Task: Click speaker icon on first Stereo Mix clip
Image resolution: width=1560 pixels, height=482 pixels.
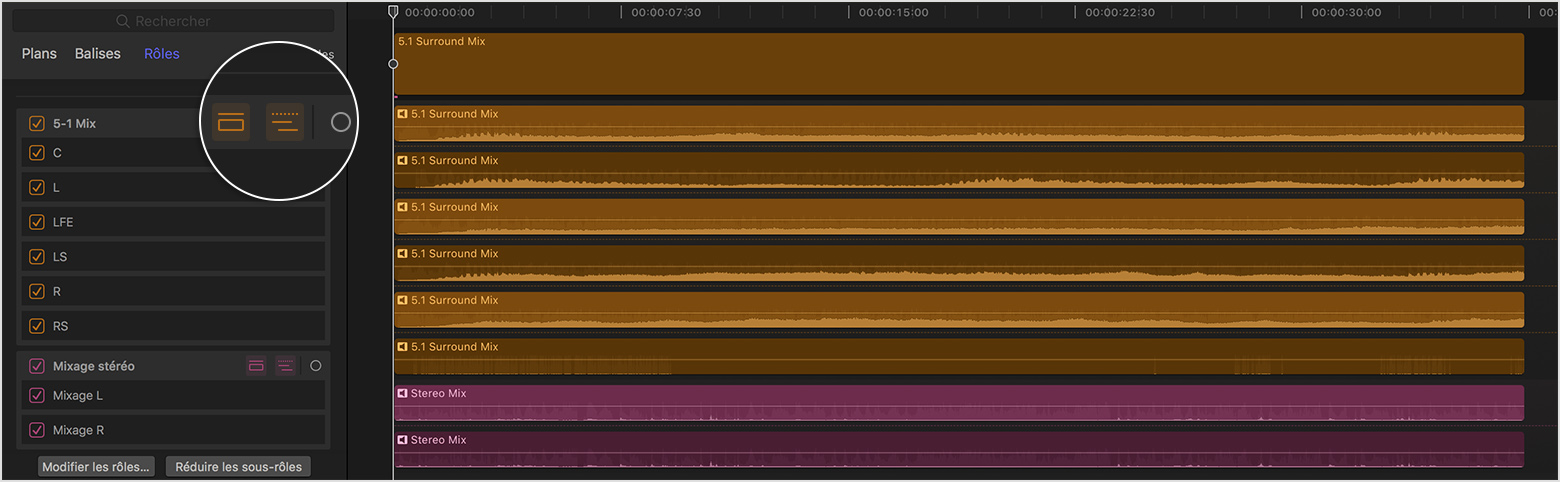Action: (x=403, y=394)
